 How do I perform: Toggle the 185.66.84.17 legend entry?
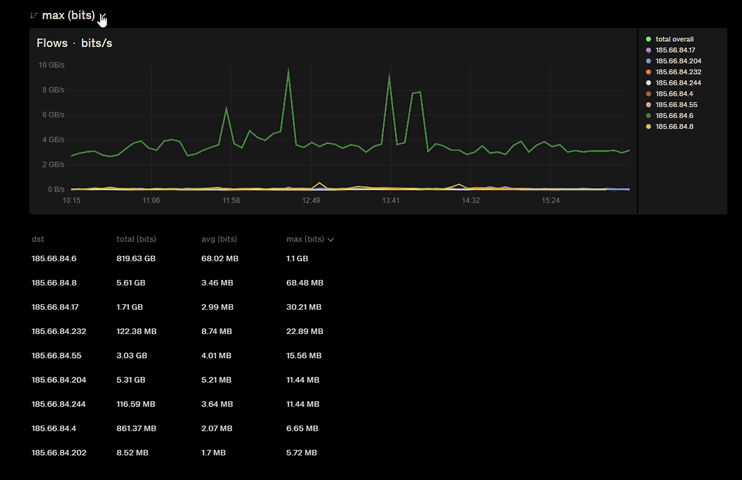pyautogui.click(x=675, y=50)
